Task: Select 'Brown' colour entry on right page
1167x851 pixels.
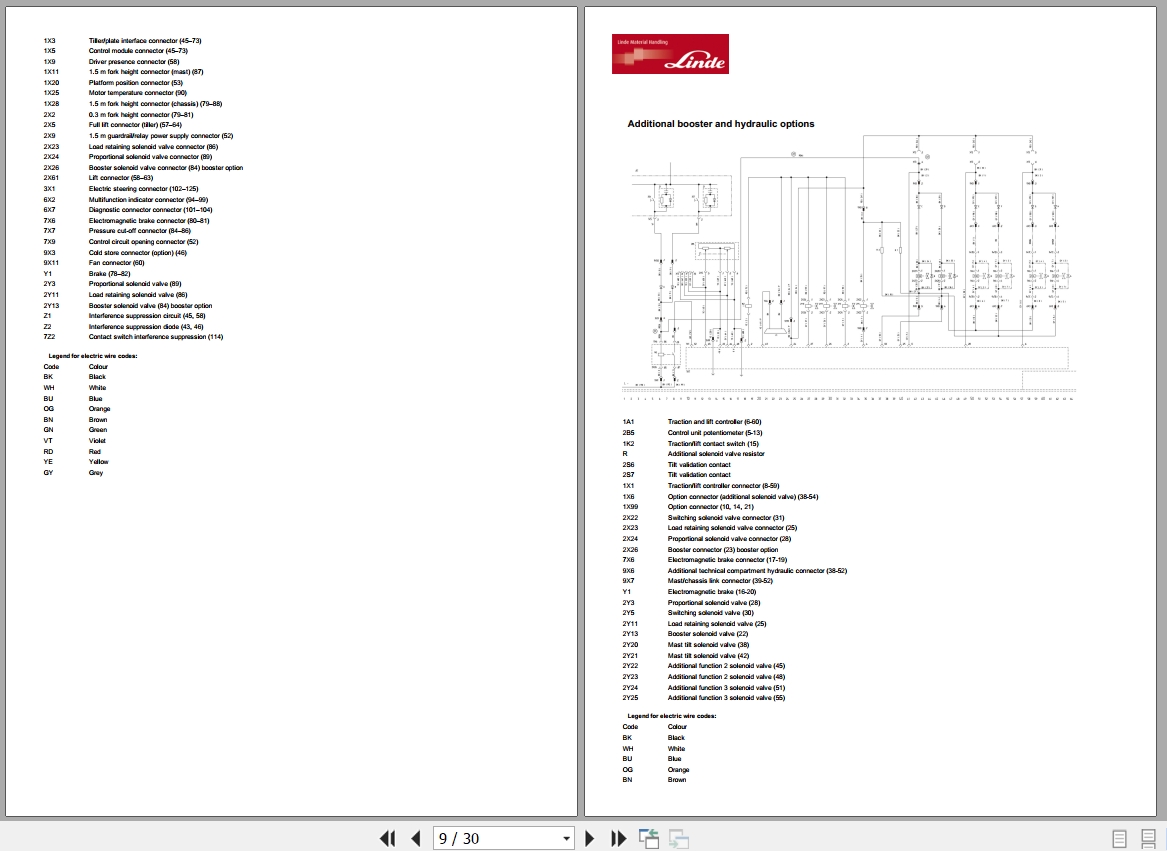Action: (677, 780)
